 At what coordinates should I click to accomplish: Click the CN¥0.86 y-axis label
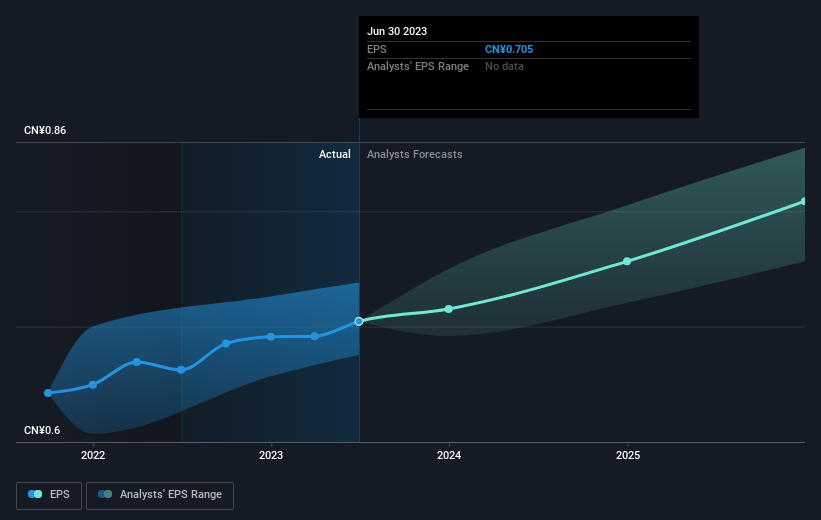(45, 130)
